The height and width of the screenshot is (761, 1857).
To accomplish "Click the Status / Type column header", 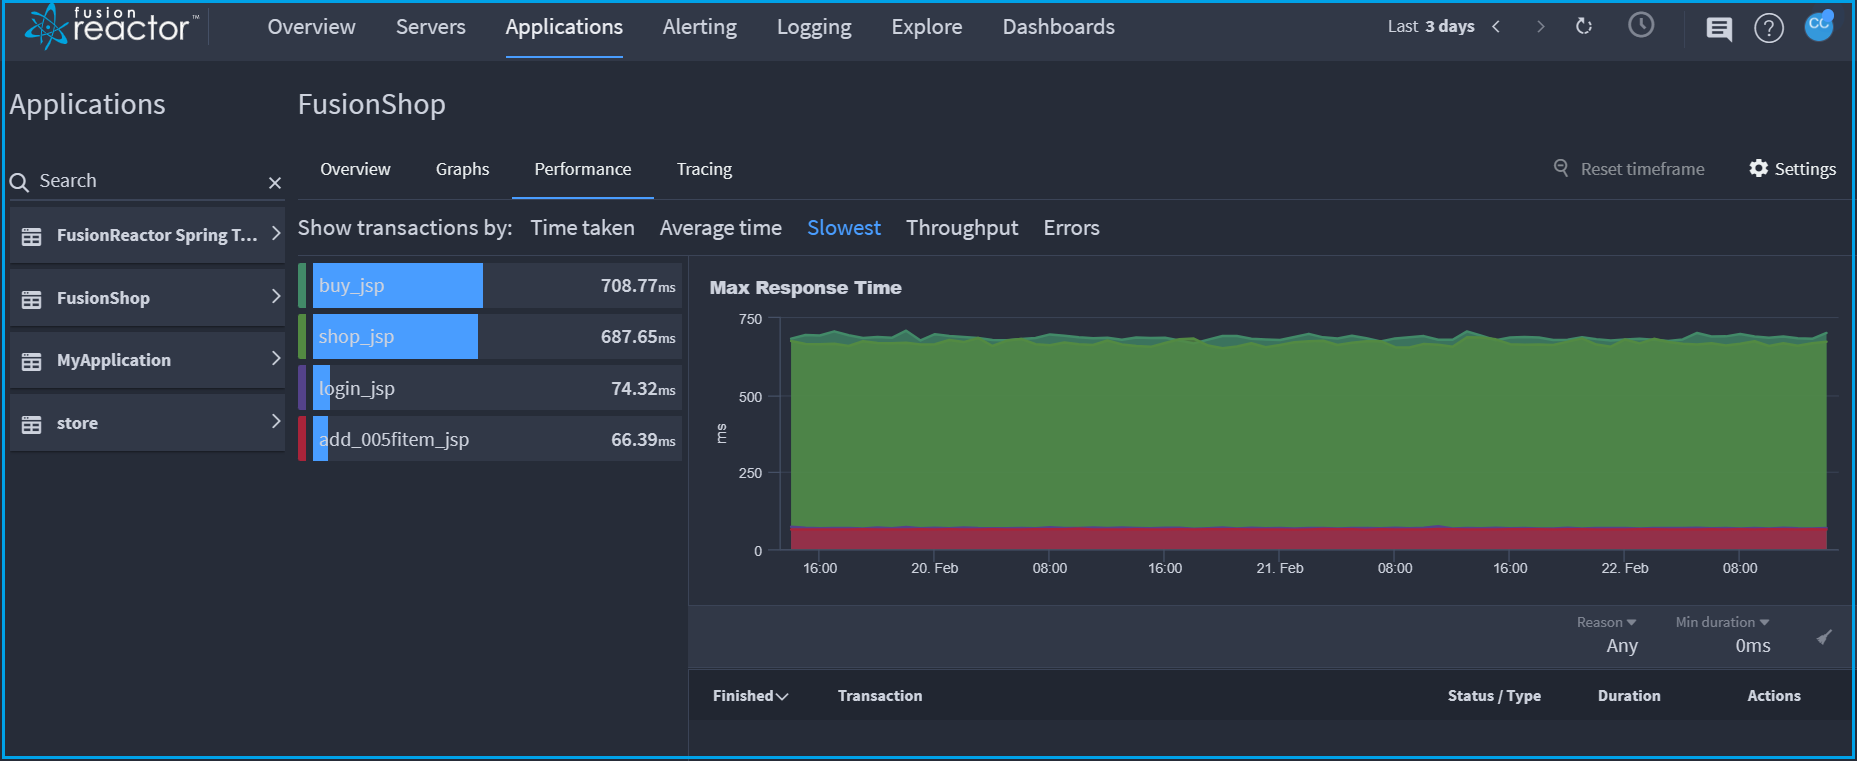I will point(1494,696).
